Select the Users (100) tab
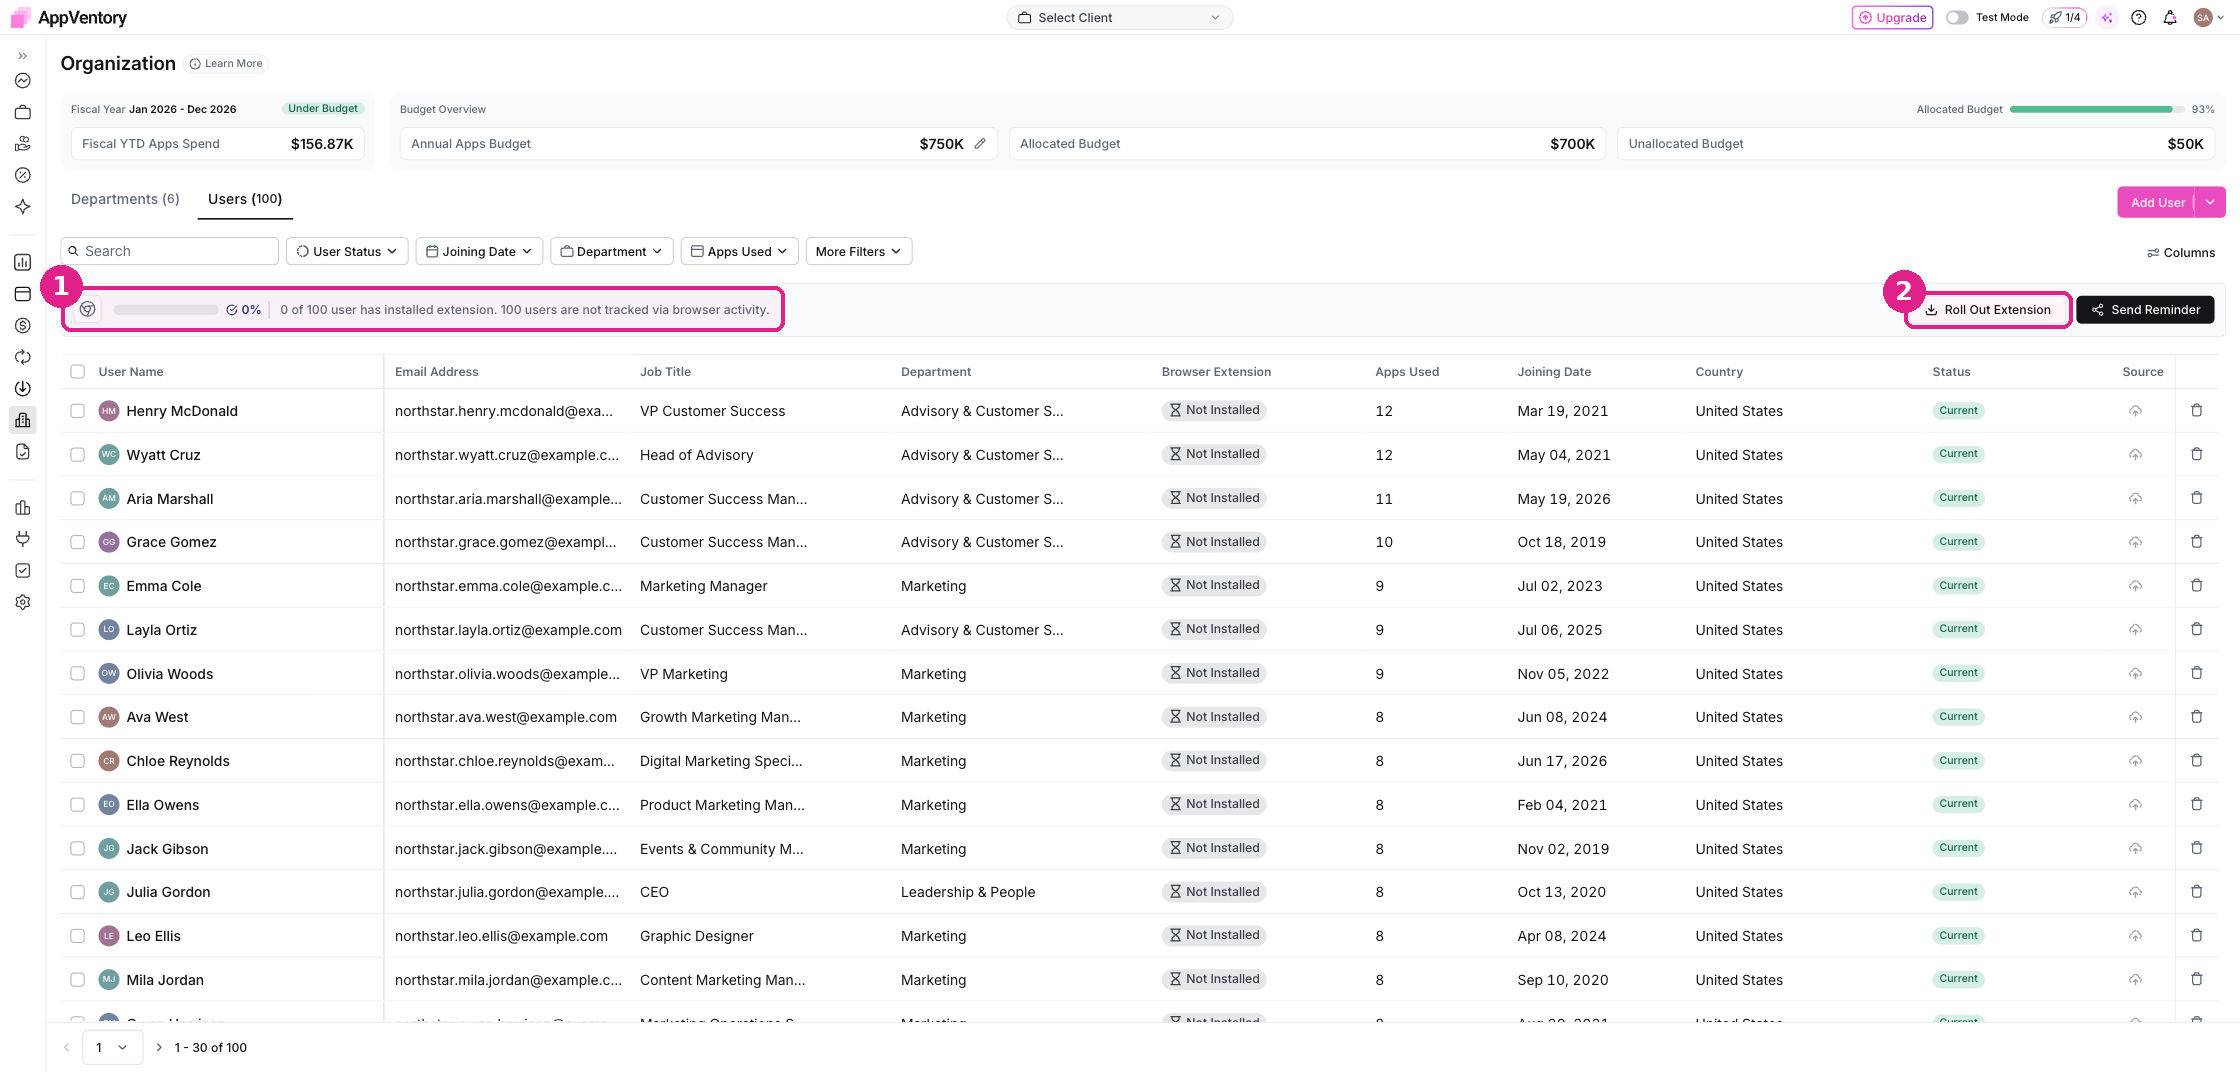Image resolution: width=2240 pixels, height=1072 pixels. point(245,199)
